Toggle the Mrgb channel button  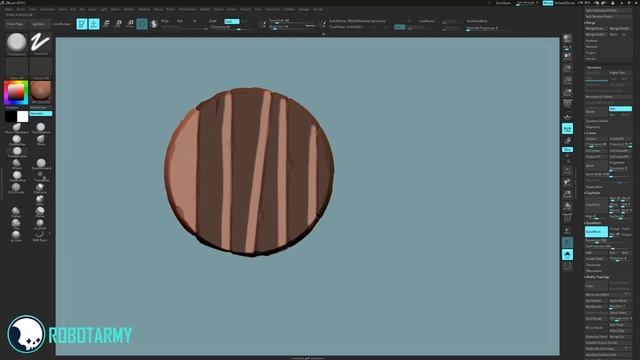coord(165,21)
